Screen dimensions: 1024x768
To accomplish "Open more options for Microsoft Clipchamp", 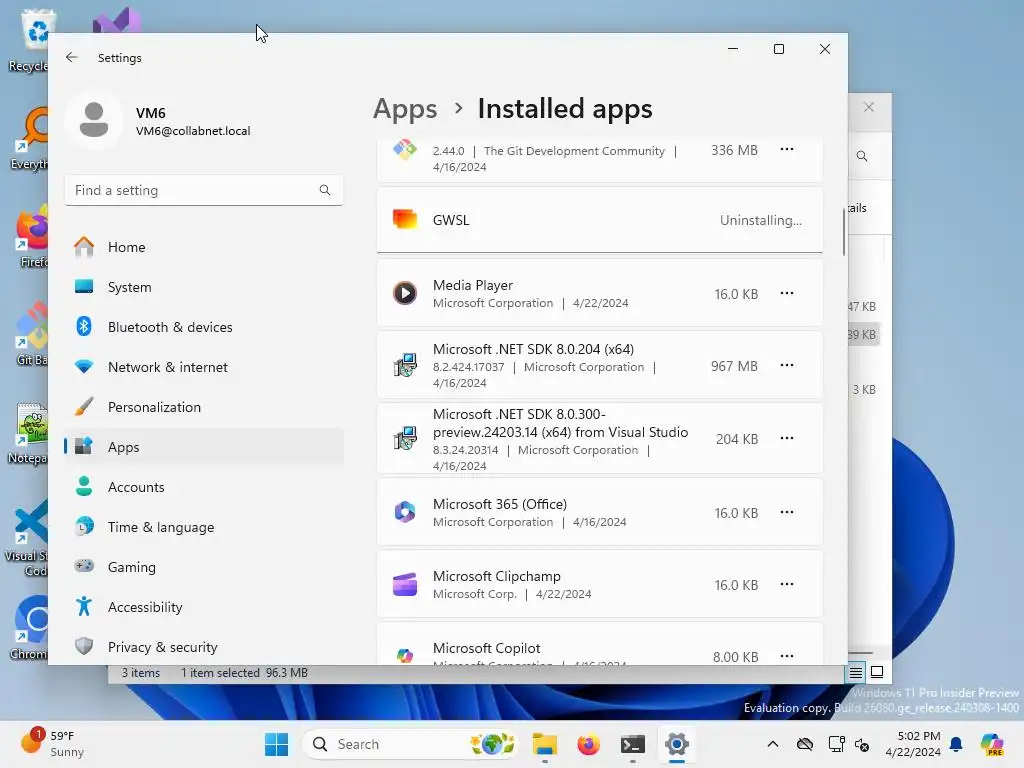I will (787, 584).
